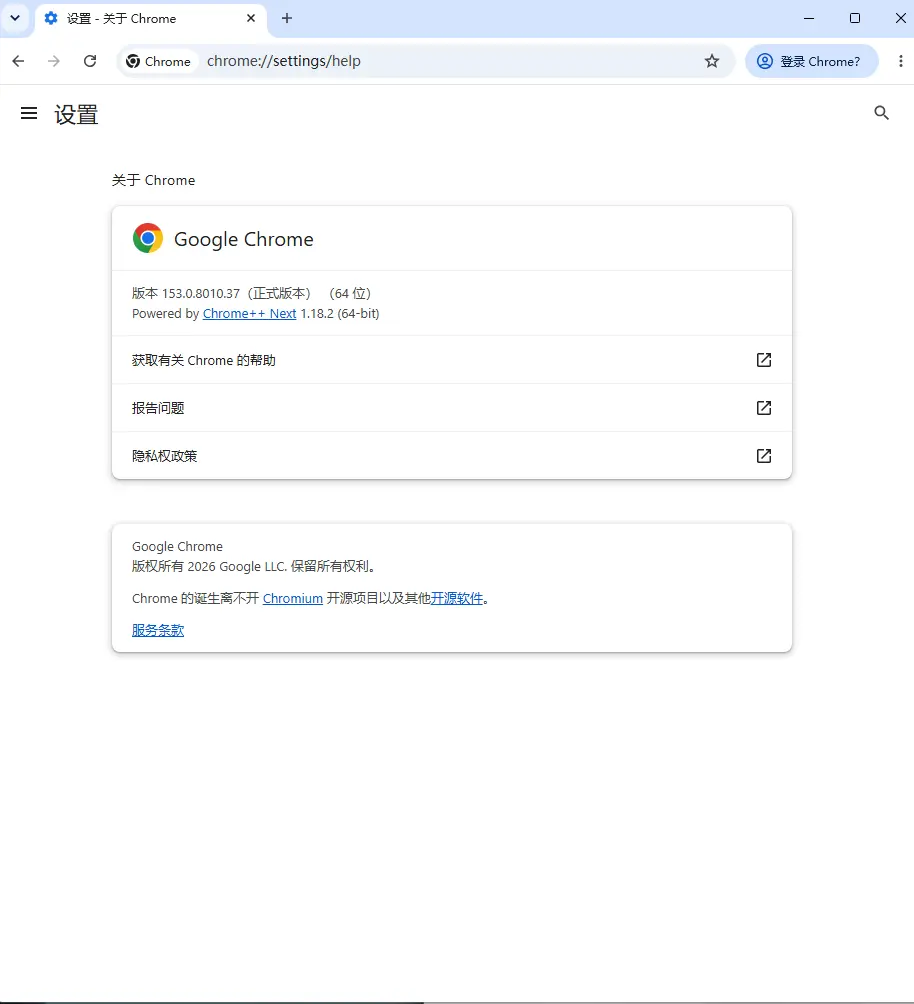
Task: Minimize the Chrome window
Action: (x=809, y=19)
